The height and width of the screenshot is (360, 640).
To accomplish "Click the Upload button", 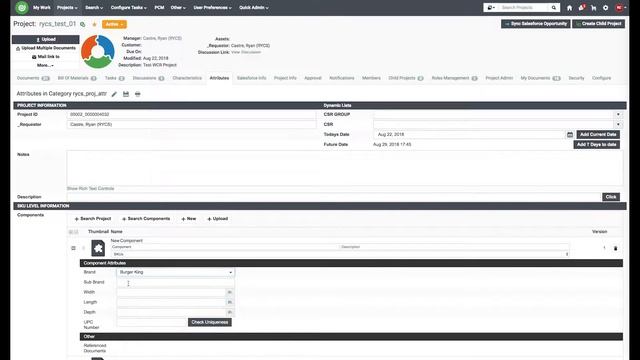I will [46, 39].
